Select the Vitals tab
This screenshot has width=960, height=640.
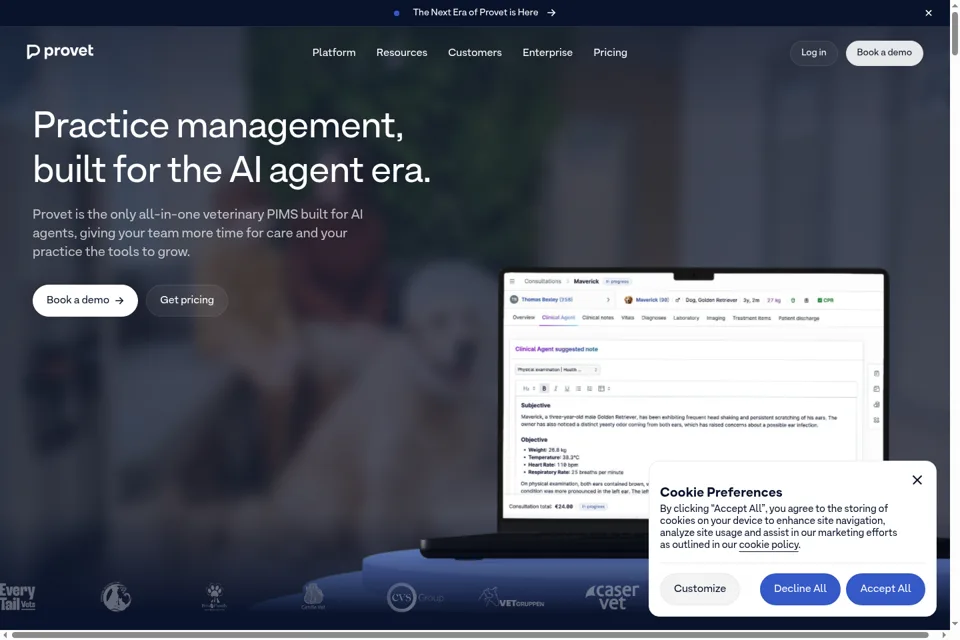(x=628, y=318)
